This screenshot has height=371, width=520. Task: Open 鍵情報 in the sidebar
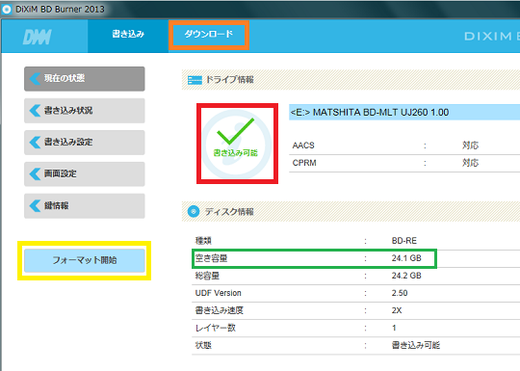click(x=84, y=206)
